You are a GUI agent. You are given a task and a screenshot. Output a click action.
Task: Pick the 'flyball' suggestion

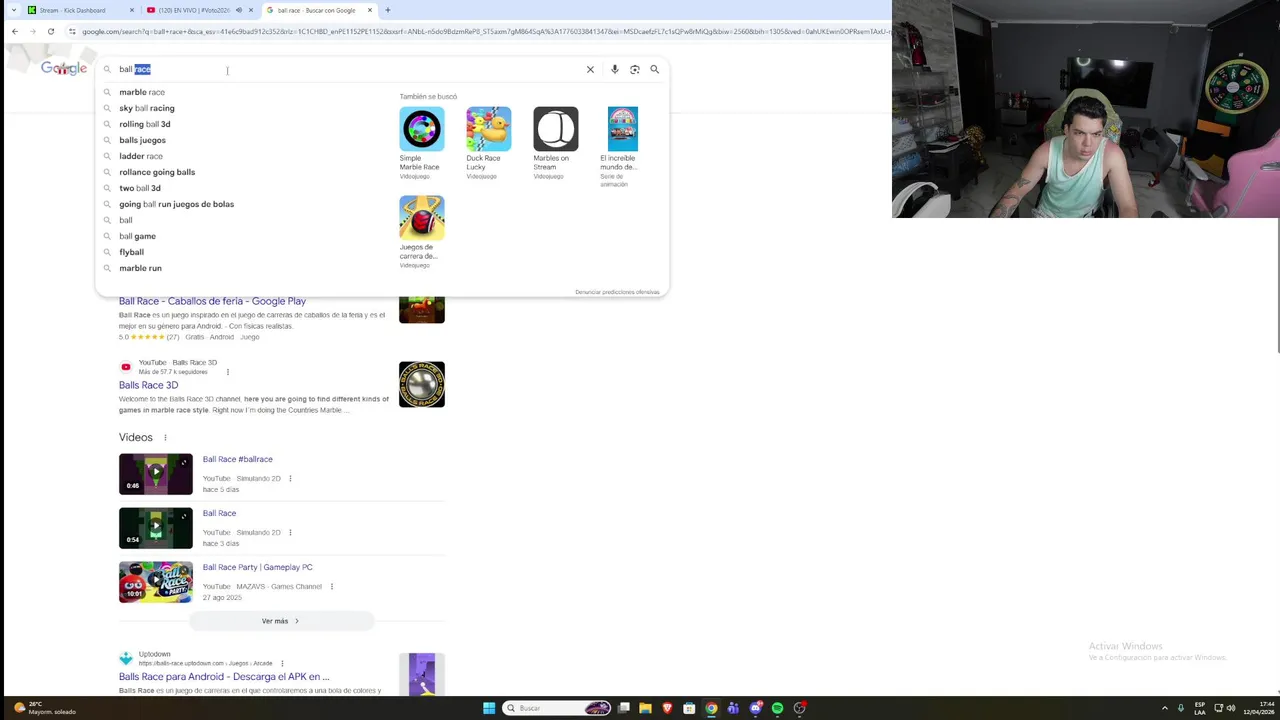131,252
